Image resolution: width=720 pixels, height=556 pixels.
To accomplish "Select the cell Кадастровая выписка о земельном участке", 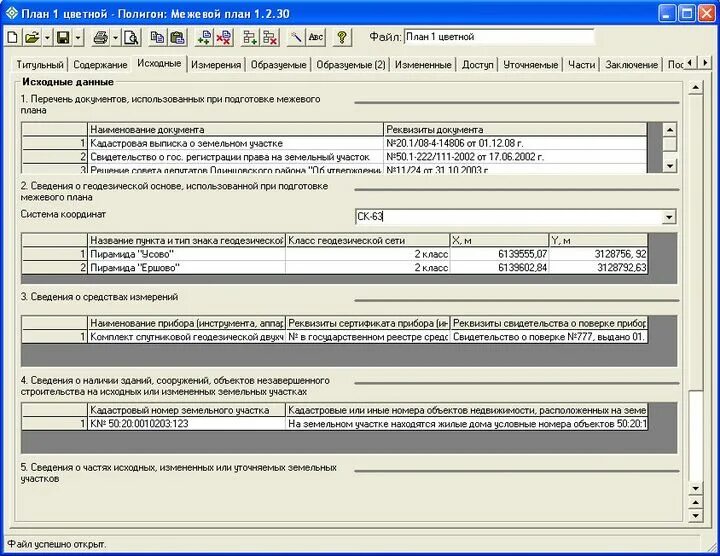I will 235,143.
